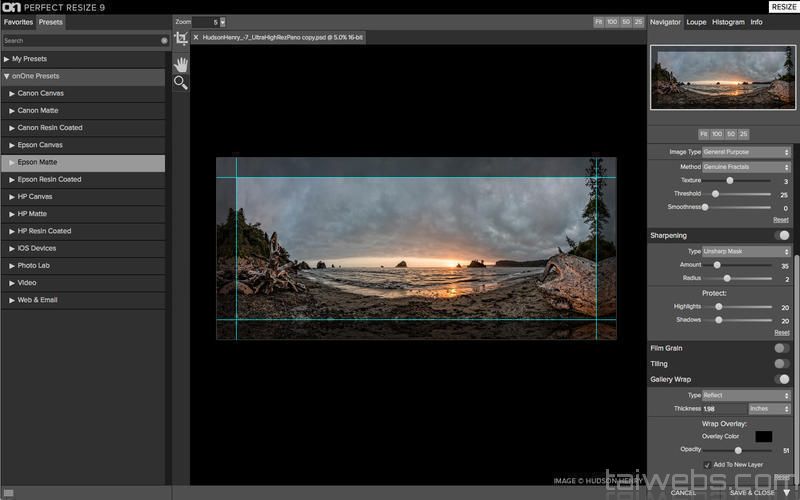The image size is (800, 500).
Task: Click the onOne logo icon
Action: point(13,7)
